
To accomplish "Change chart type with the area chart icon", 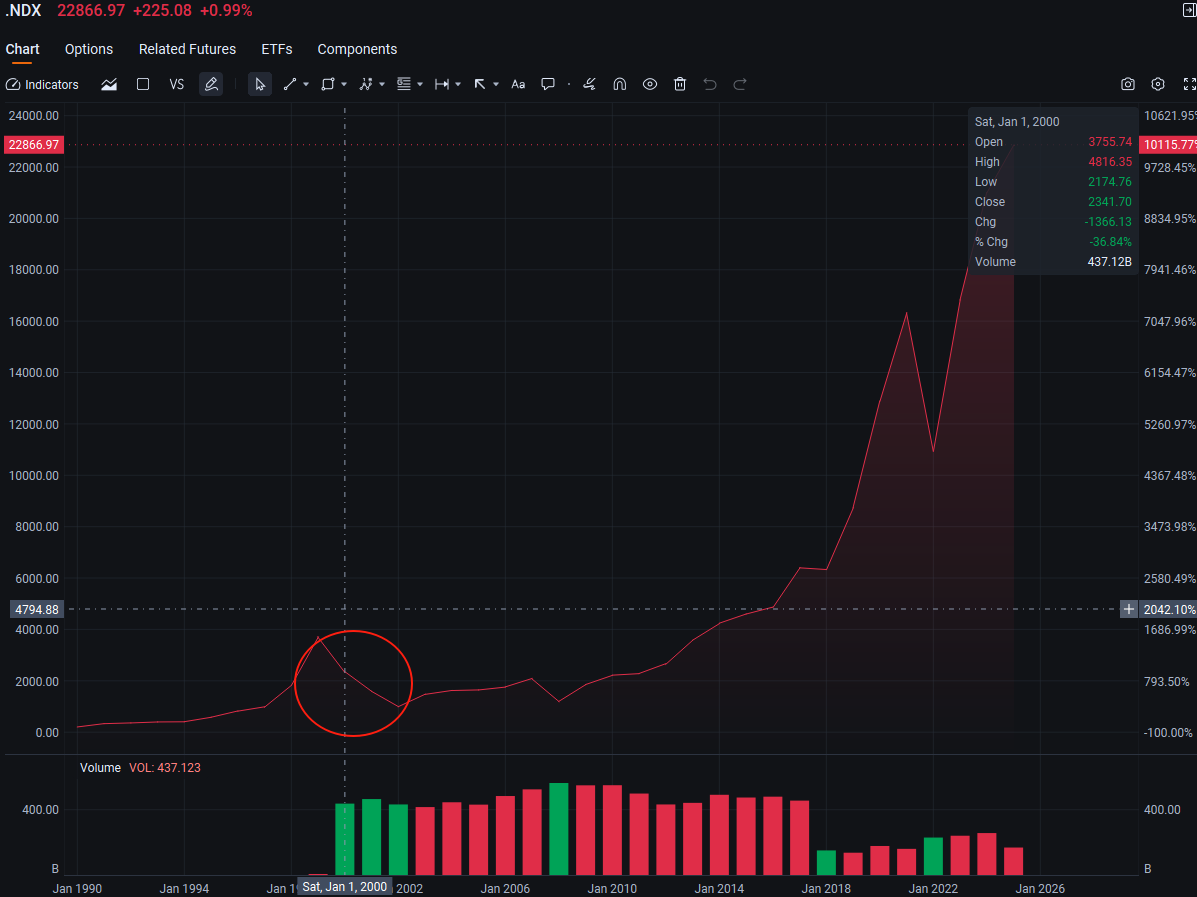I will click(109, 85).
